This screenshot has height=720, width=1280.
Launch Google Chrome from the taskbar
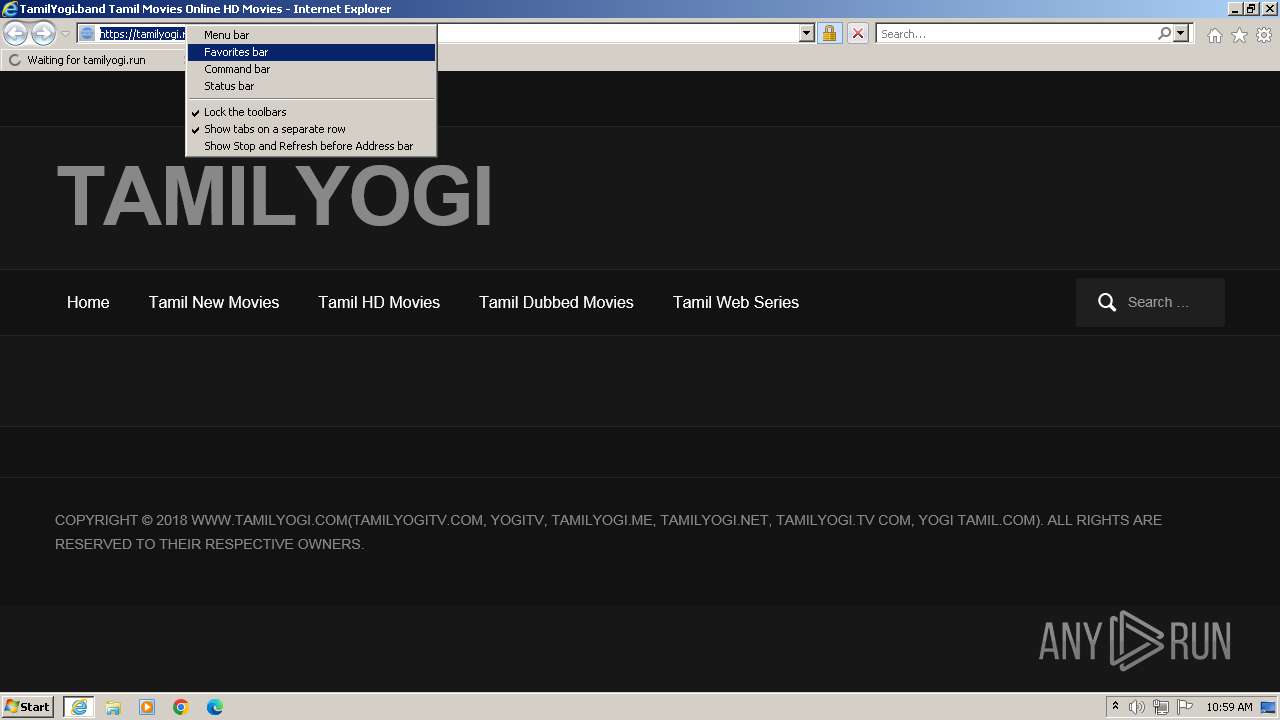(x=181, y=707)
